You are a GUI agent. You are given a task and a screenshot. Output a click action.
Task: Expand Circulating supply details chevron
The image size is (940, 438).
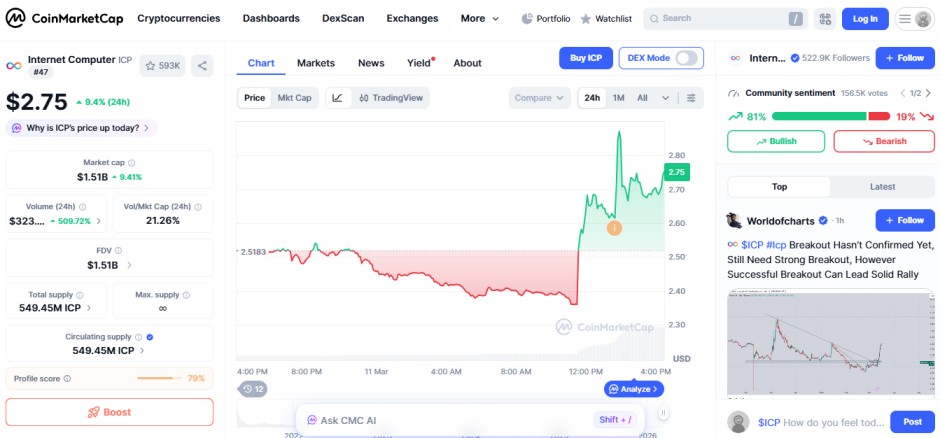142,351
